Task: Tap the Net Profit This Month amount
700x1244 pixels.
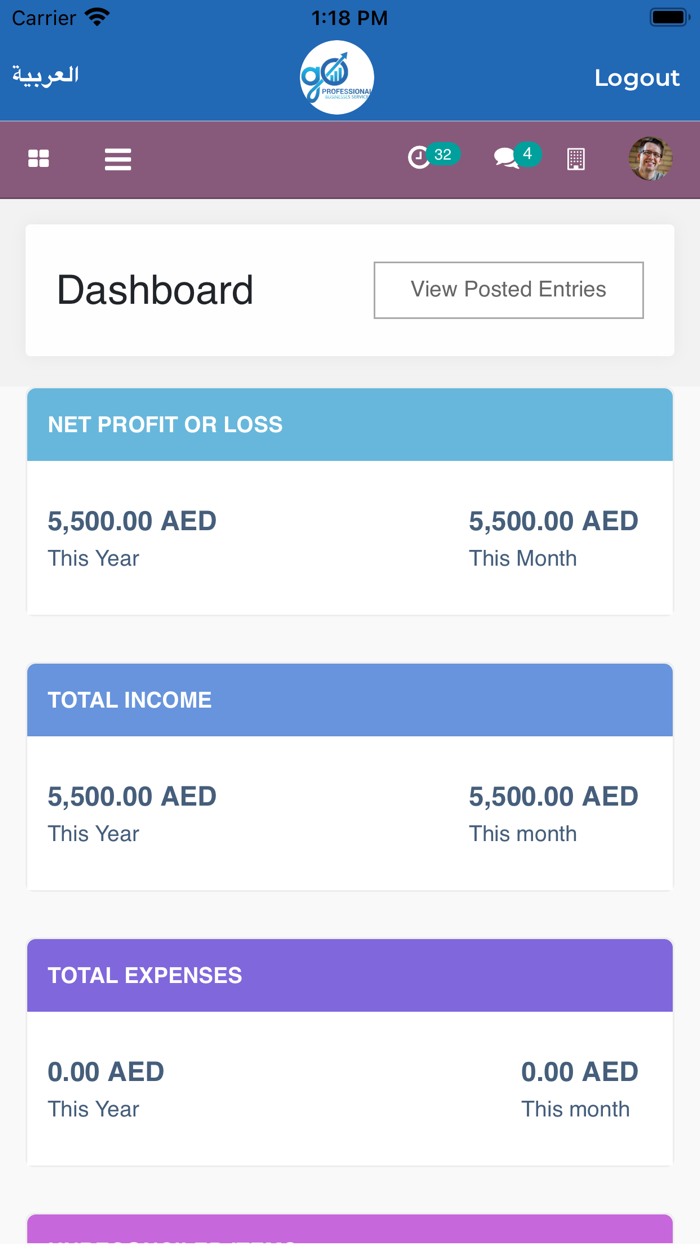Action: pos(553,521)
